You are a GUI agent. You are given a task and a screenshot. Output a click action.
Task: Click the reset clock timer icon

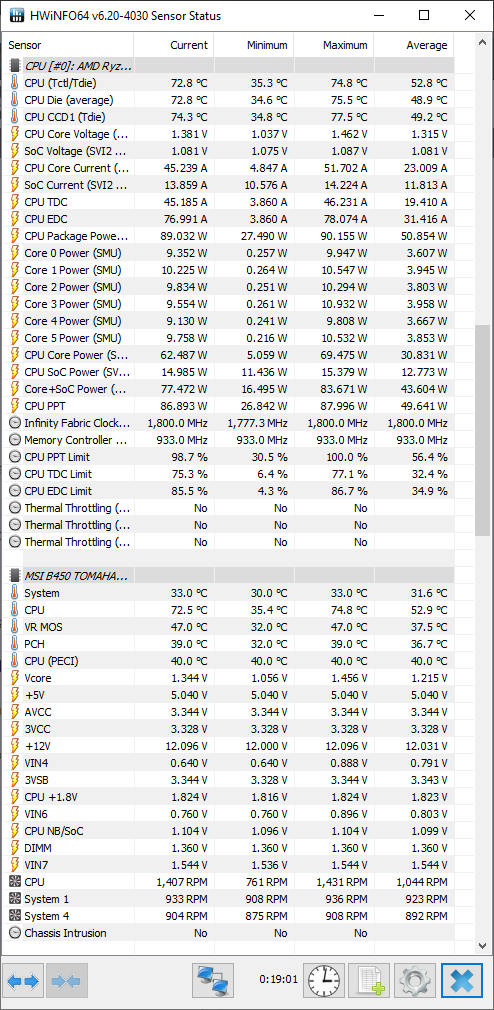323,981
